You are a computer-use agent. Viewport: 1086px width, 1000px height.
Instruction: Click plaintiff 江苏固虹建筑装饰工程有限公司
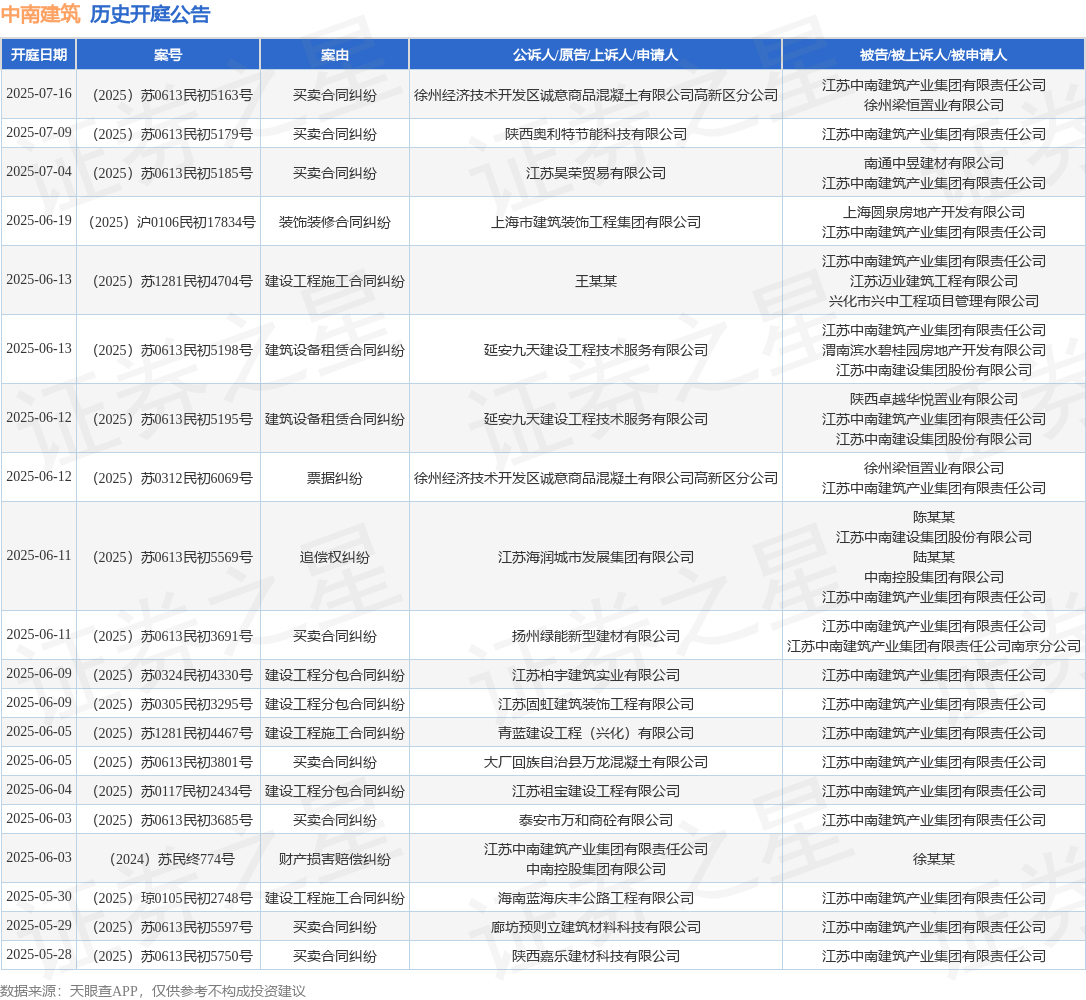click(596, 704)
